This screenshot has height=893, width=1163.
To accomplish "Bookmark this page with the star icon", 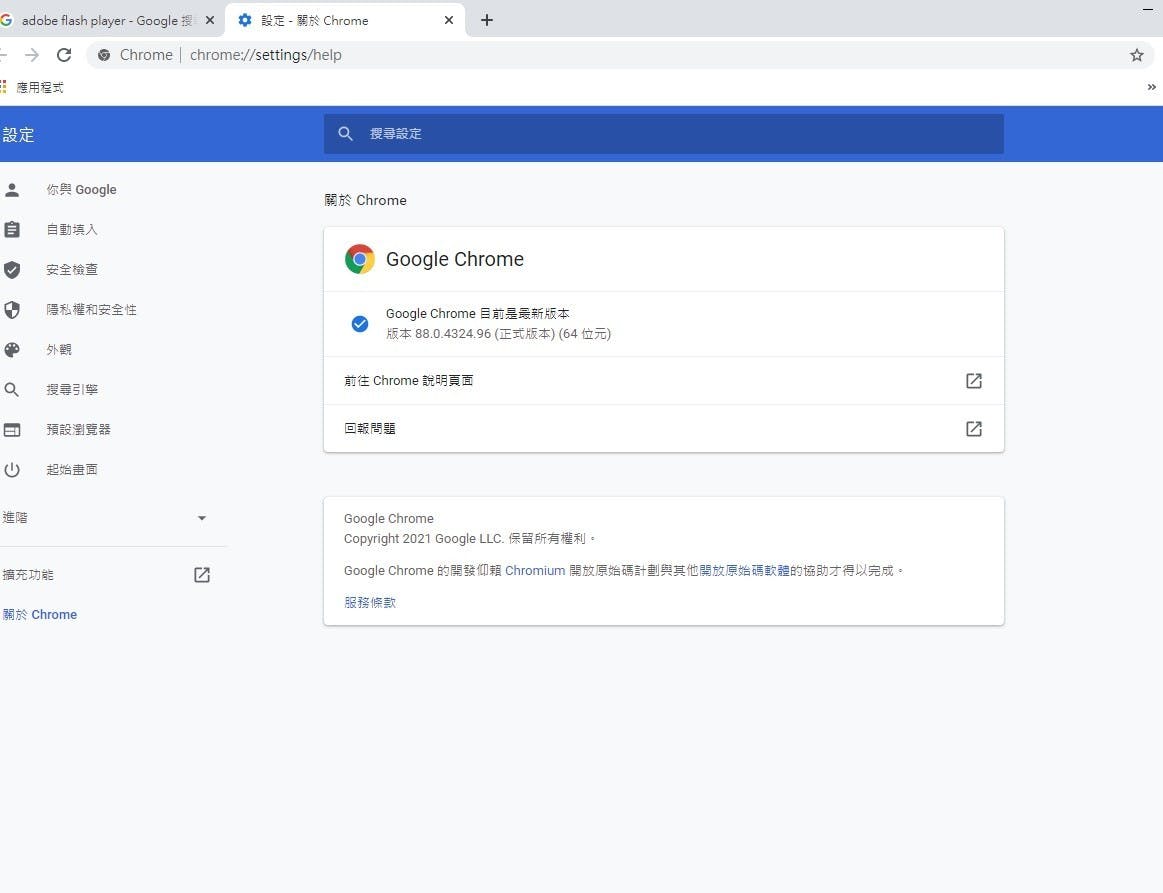I will pyautogui.click(x=1136, y=55).
